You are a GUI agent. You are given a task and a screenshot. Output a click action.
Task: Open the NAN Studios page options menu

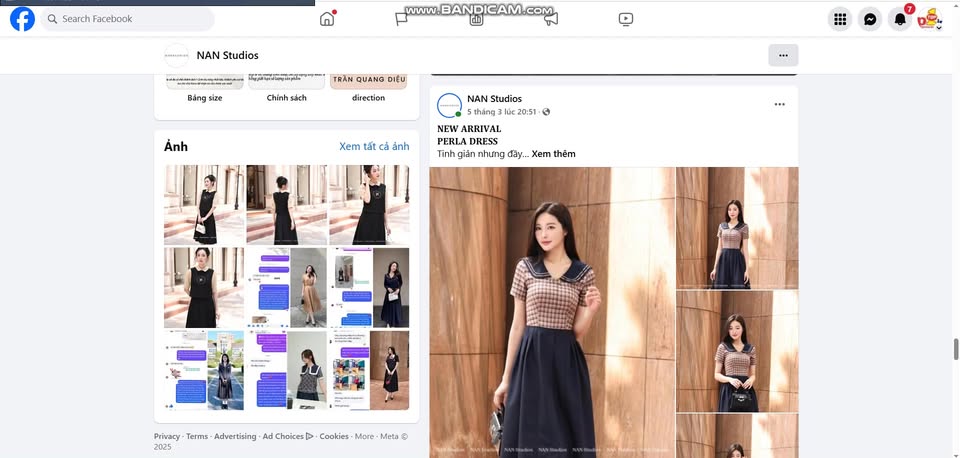[783, 55]
